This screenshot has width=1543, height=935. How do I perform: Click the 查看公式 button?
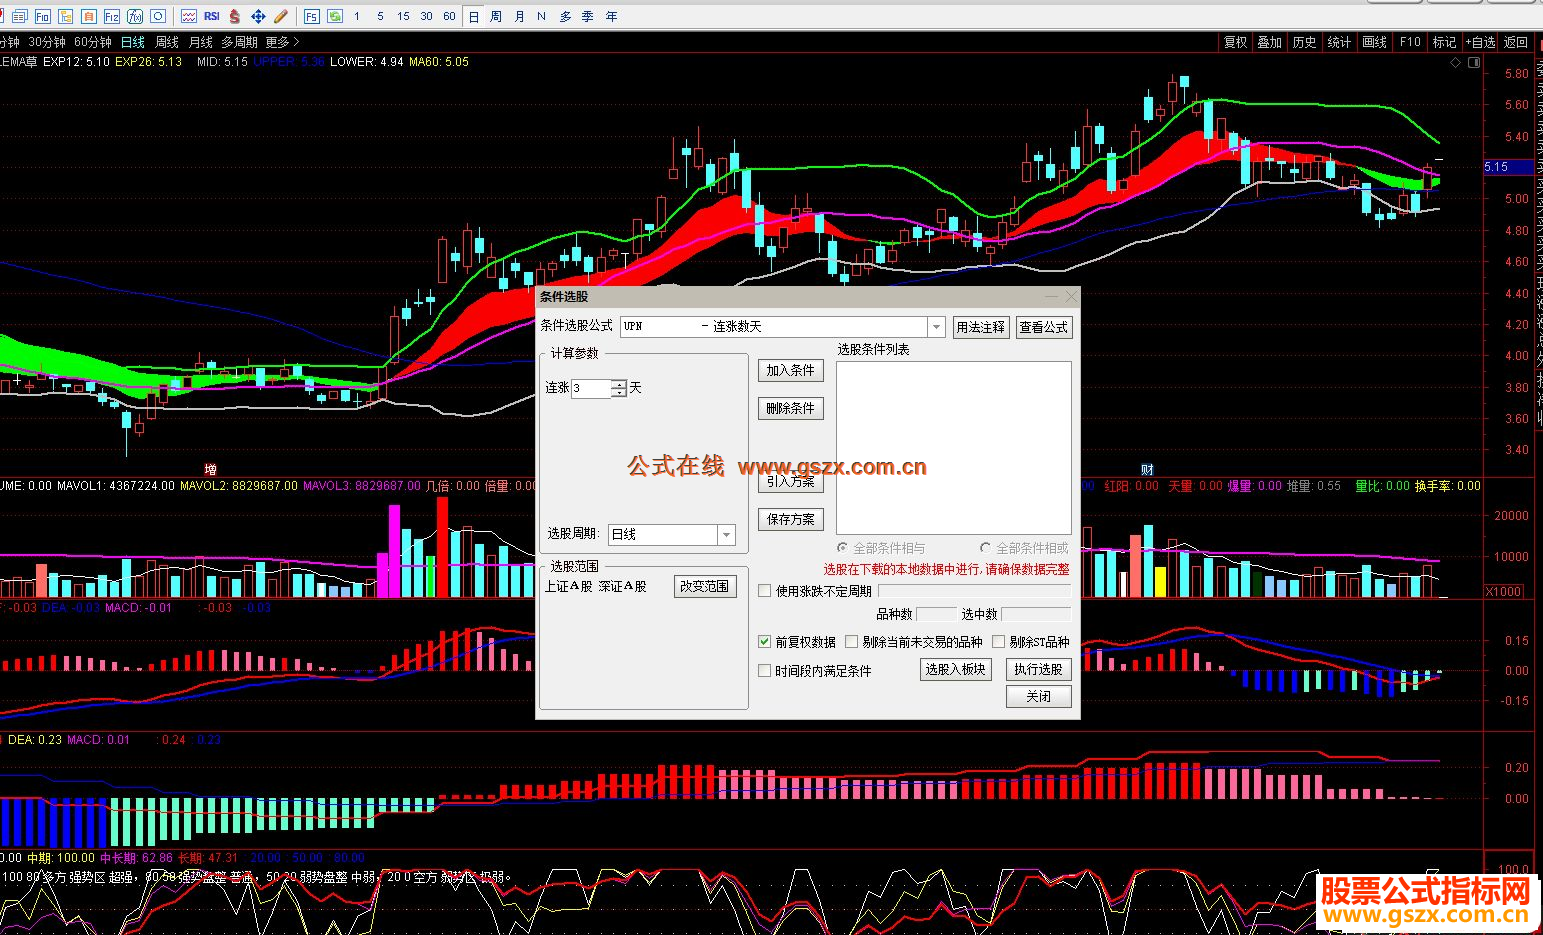(1044, 327)
